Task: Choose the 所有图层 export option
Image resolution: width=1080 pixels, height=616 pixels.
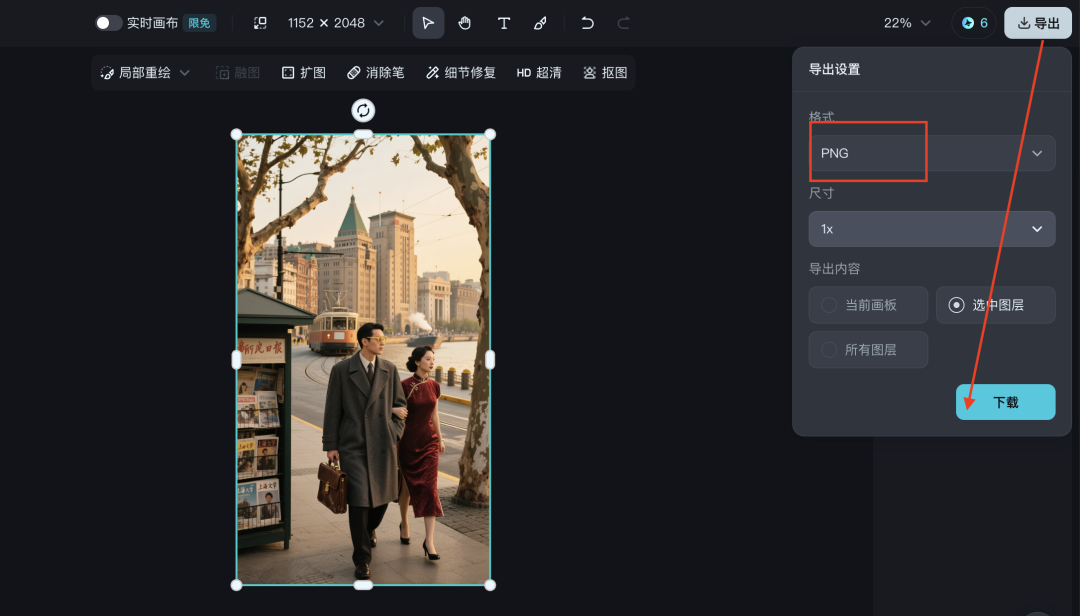Action: [x=868, y=349]
